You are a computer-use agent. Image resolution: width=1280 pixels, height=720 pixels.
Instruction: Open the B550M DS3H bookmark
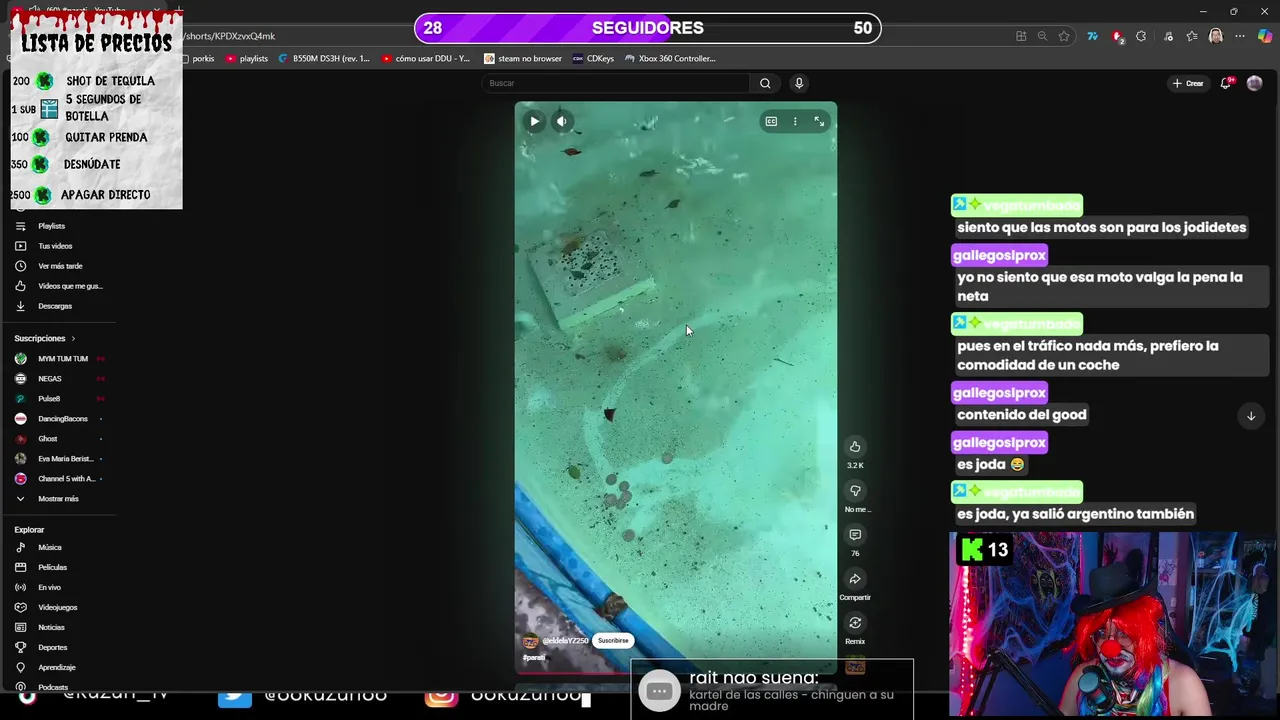click(324, 59)
